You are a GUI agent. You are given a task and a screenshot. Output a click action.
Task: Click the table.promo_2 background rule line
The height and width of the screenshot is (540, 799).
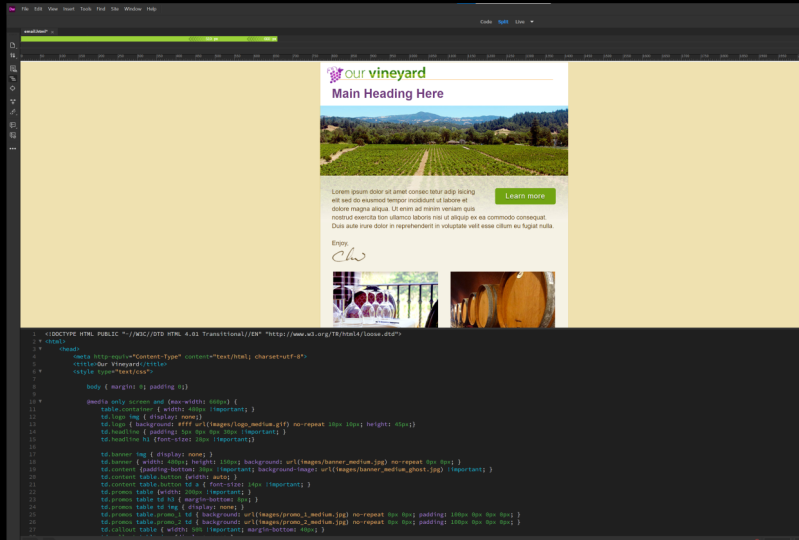[310, 522]
